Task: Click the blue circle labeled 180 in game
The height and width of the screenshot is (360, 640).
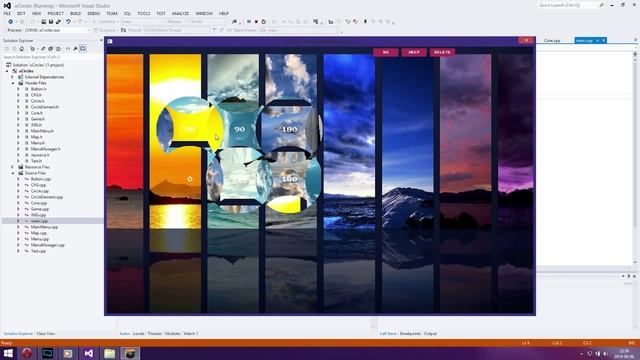Action: 289,129
